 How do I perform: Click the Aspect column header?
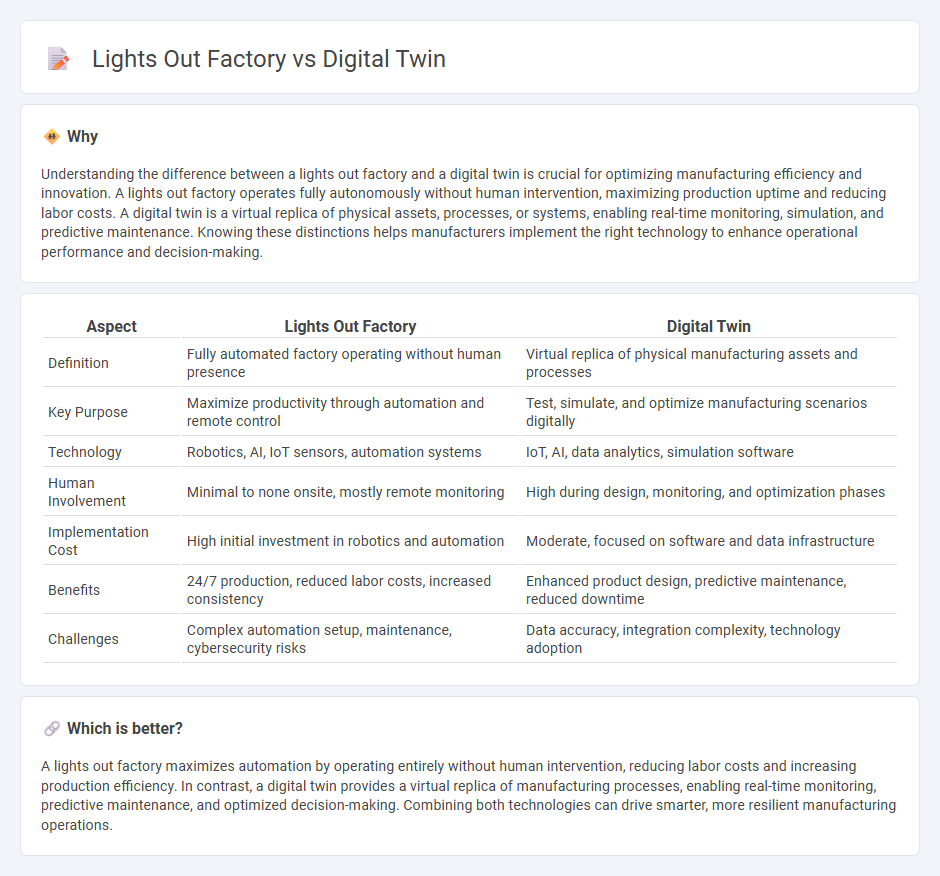(112, 326)
